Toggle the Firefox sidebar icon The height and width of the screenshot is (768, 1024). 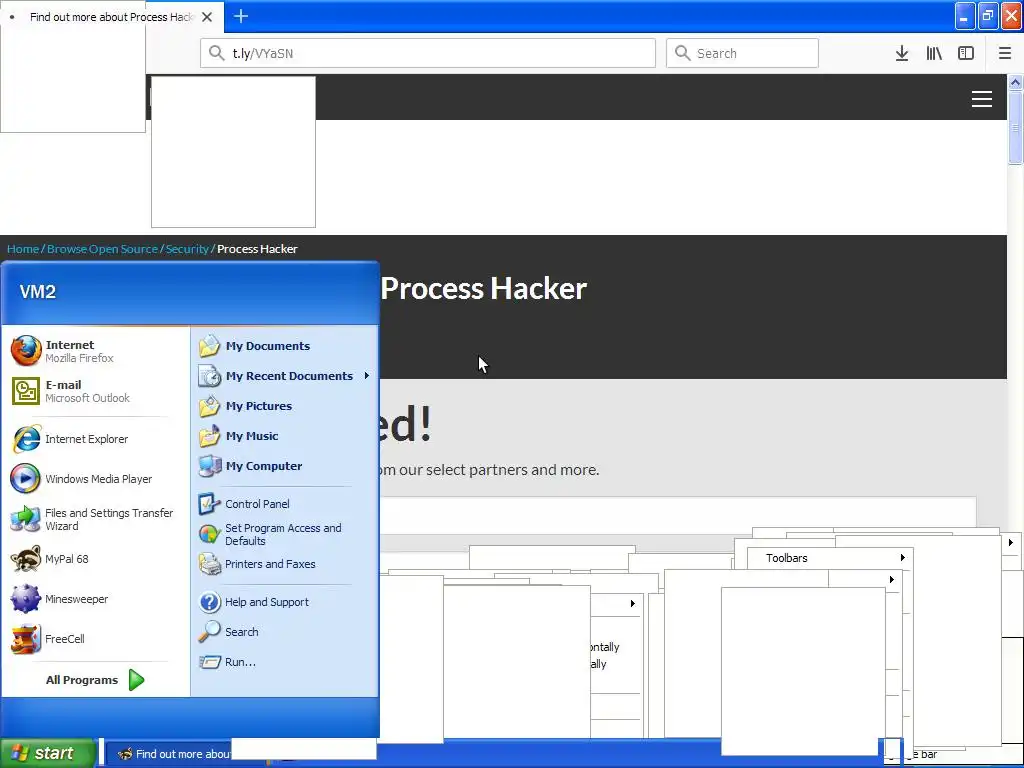966,54
